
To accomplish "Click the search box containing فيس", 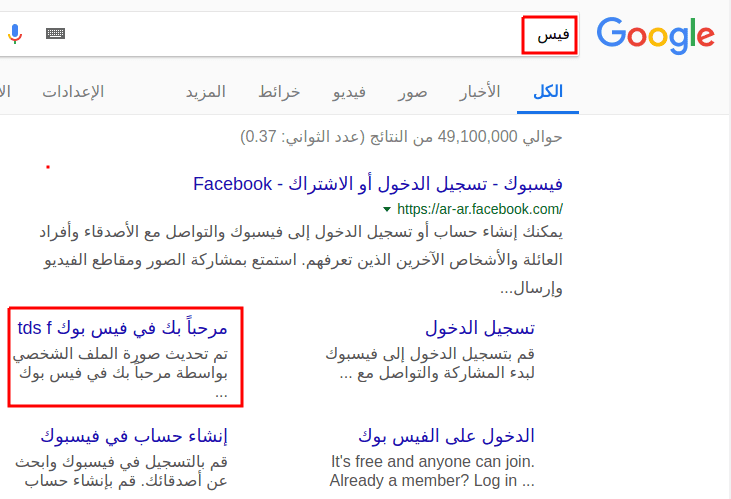I will (289, 35).
